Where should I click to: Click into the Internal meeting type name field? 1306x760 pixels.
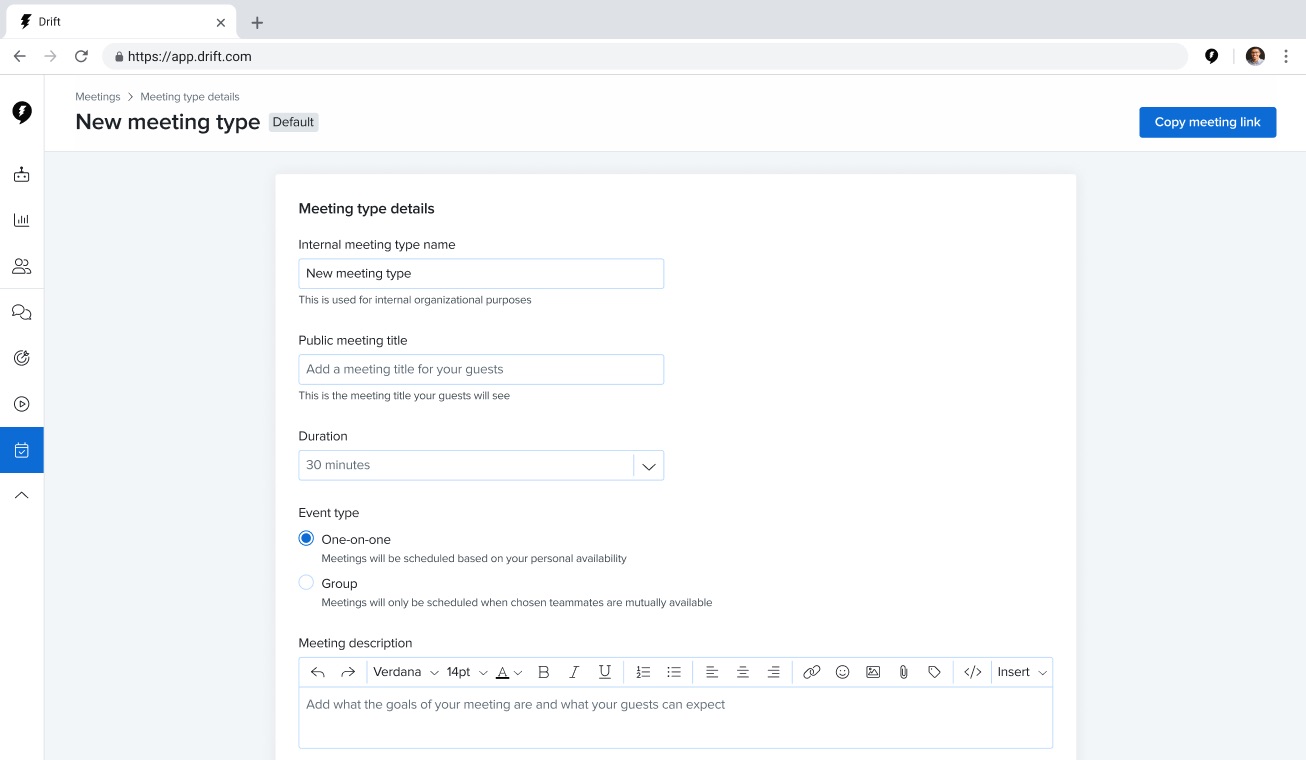pyautogui.click(x=481, y=273)
